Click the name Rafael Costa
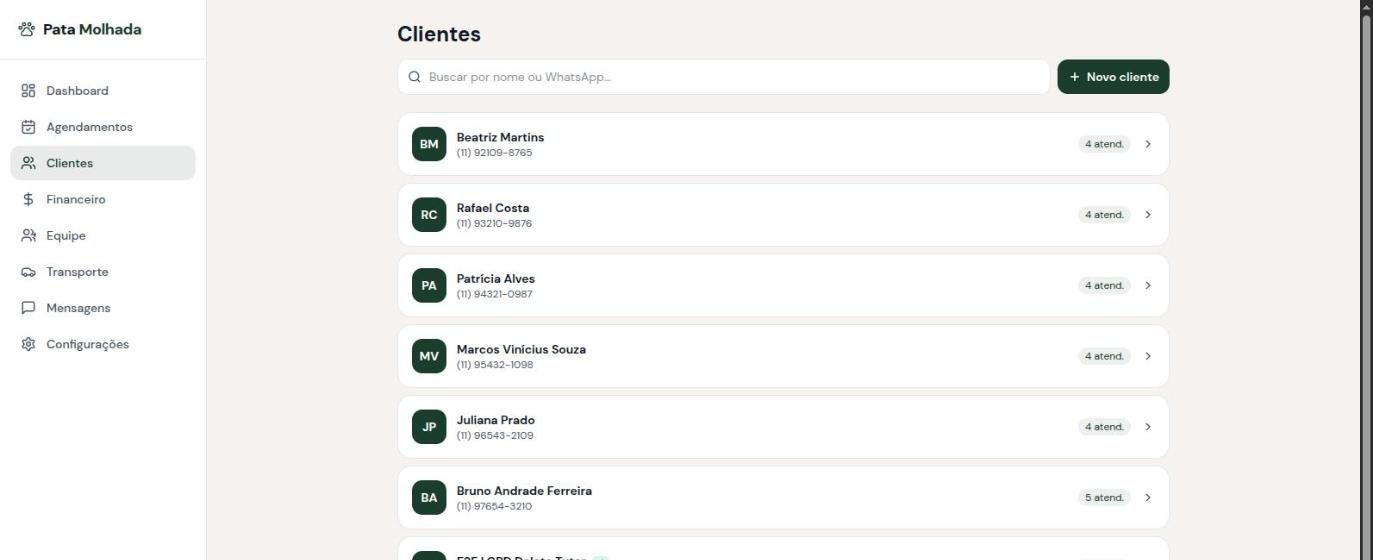The width and height of the screenshot is (1373, 560). point(493,208)
